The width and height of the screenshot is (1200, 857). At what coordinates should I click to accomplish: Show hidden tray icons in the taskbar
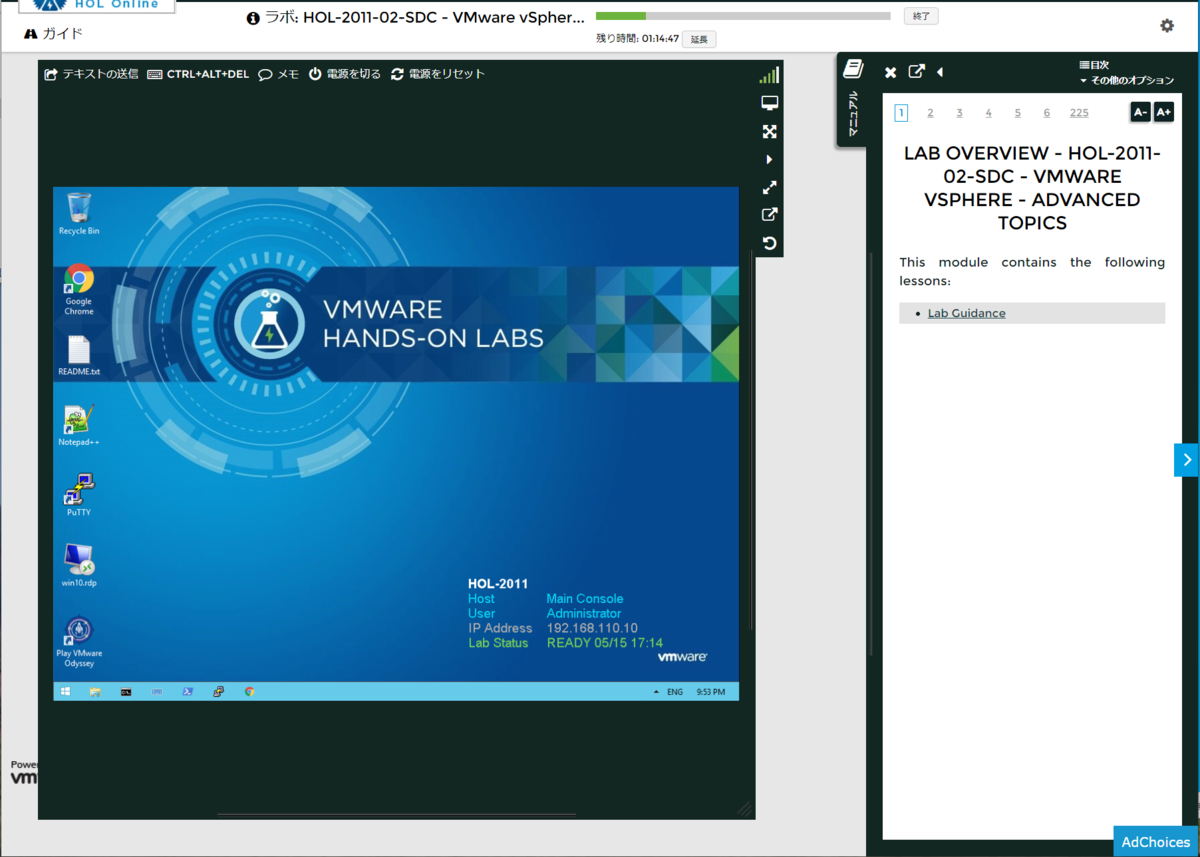point(657,692)
